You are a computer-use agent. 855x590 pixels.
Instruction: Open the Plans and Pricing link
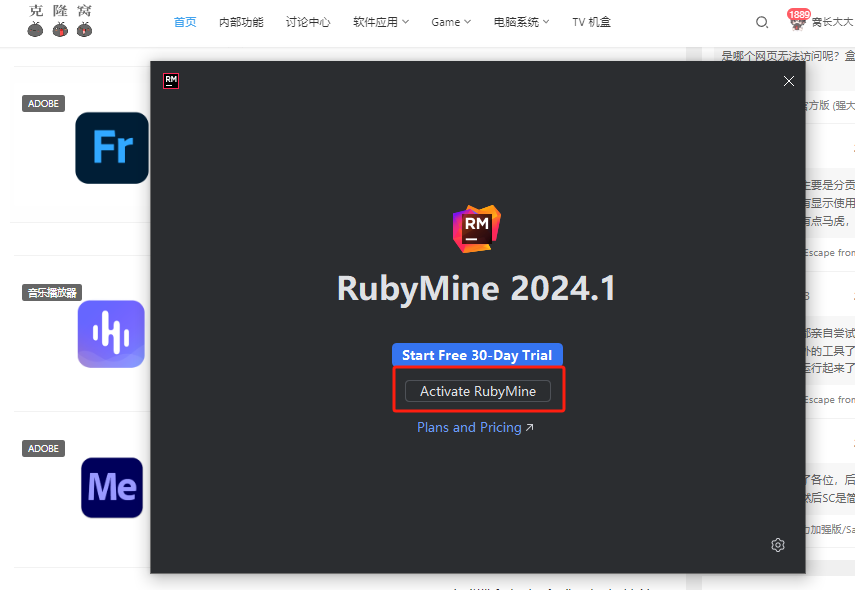point(475,428)
